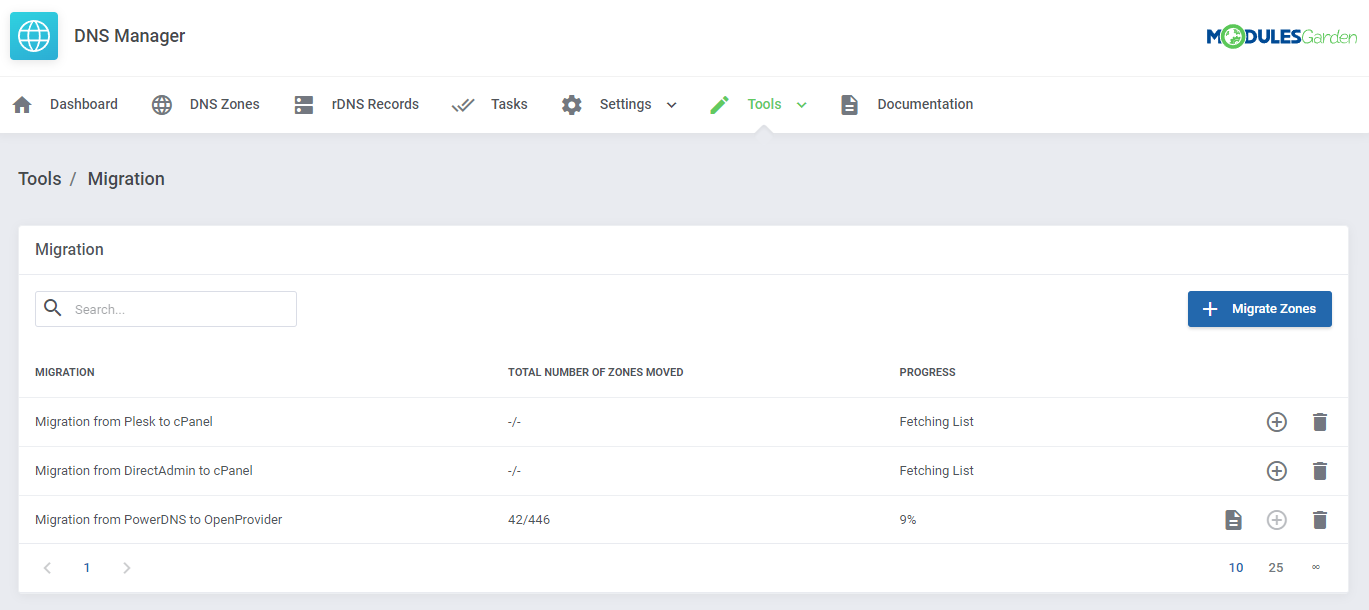View log for PowerDNS to OpenProvider migration
The image size is (1369, 610).
[x=1233, y=519]
